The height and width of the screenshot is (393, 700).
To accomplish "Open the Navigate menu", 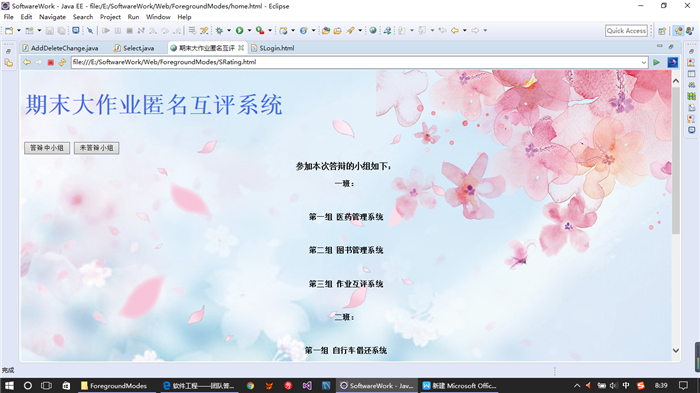I will (x=52, y=17).
